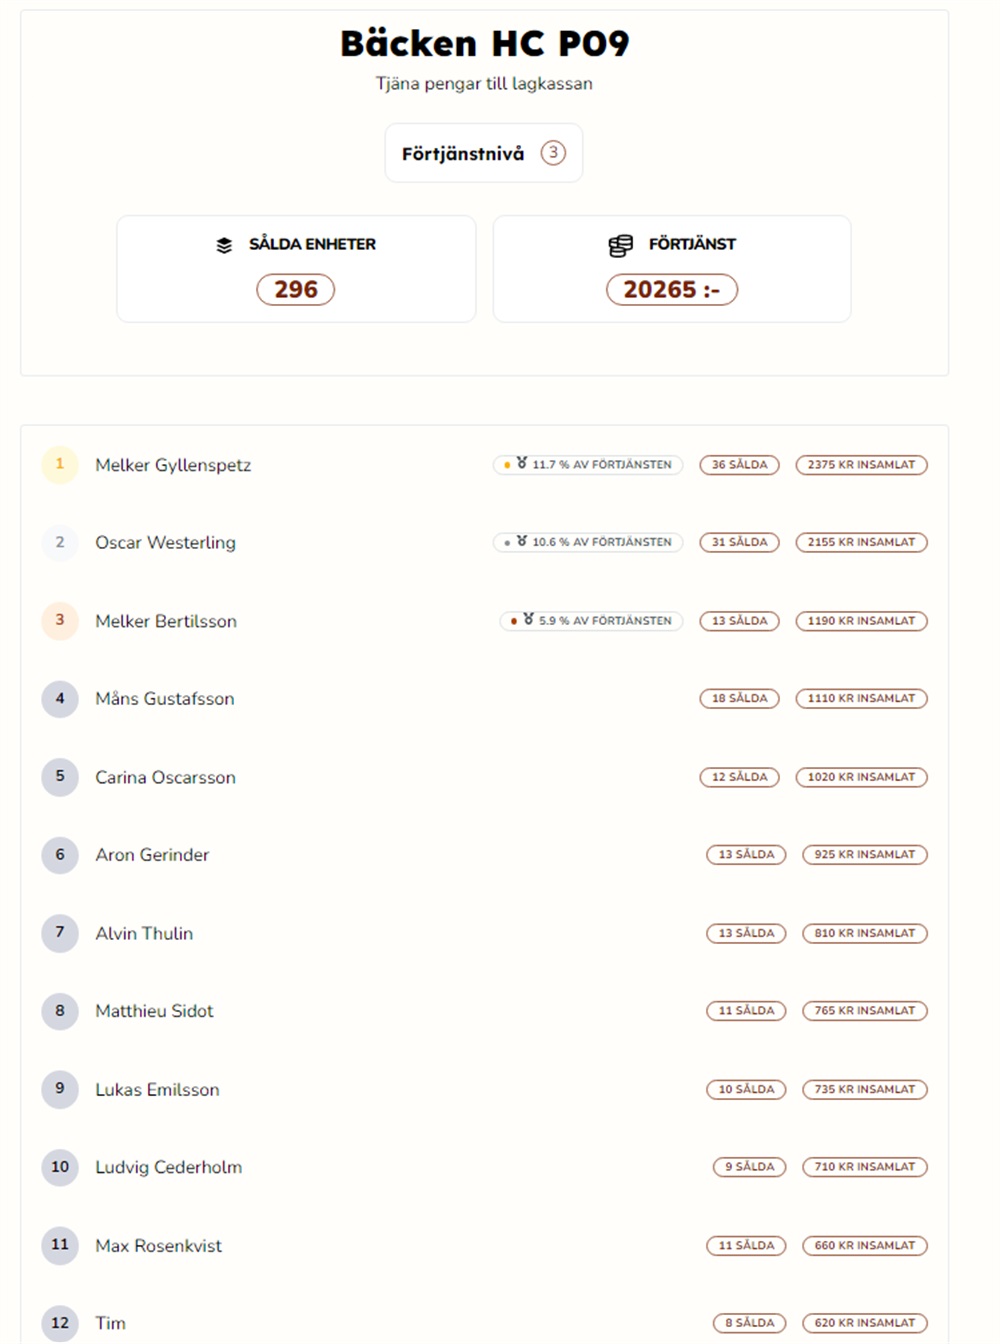Click the 735 KR Insamlat pill for Lukas Emilsson
The width and height of the screenshot is (1000, 1344).
pyautogui.click(x=865, y=1089)
